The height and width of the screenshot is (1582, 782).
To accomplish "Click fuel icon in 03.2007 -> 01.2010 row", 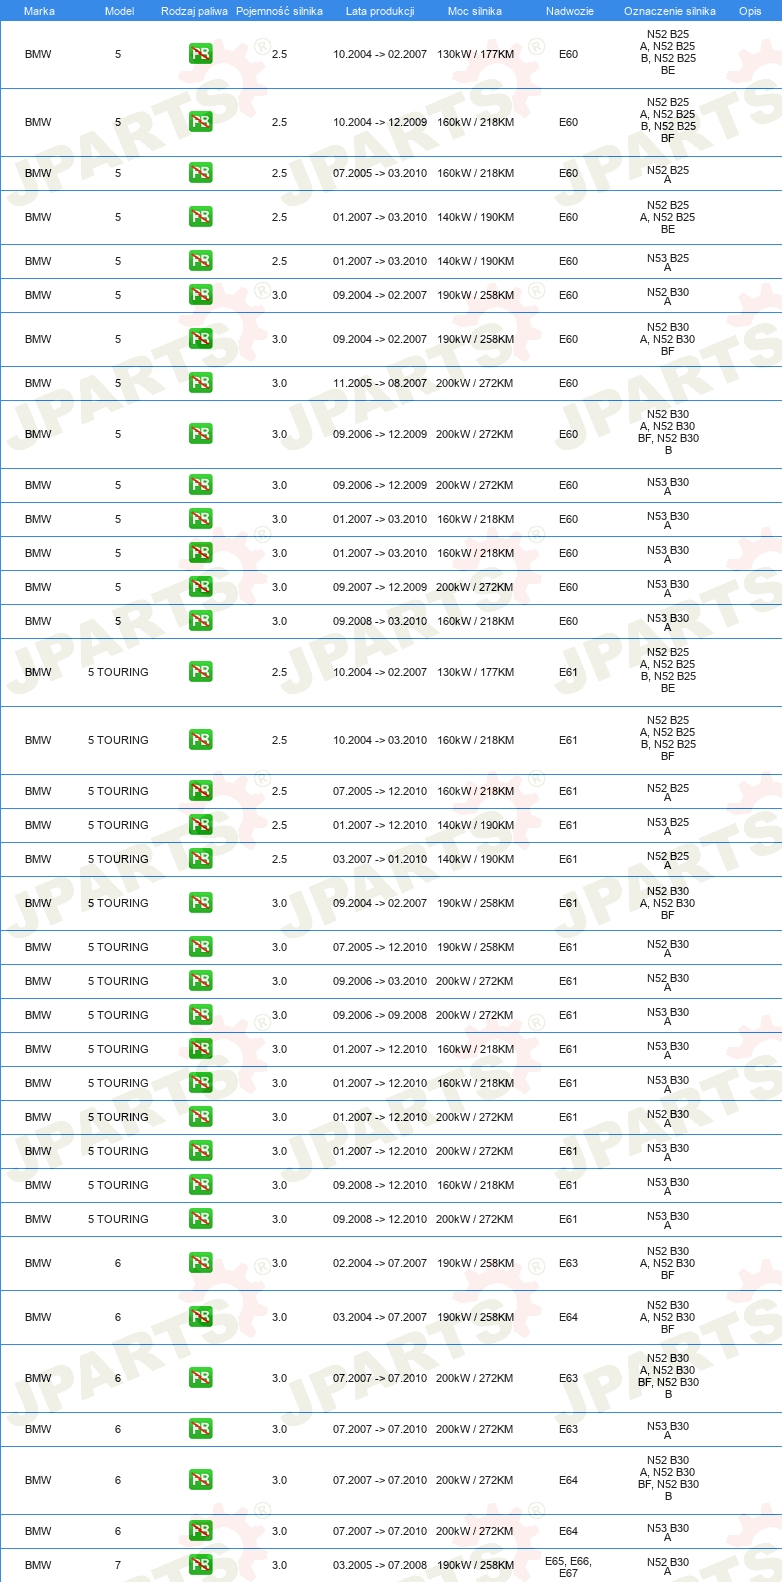I will 200,859.
